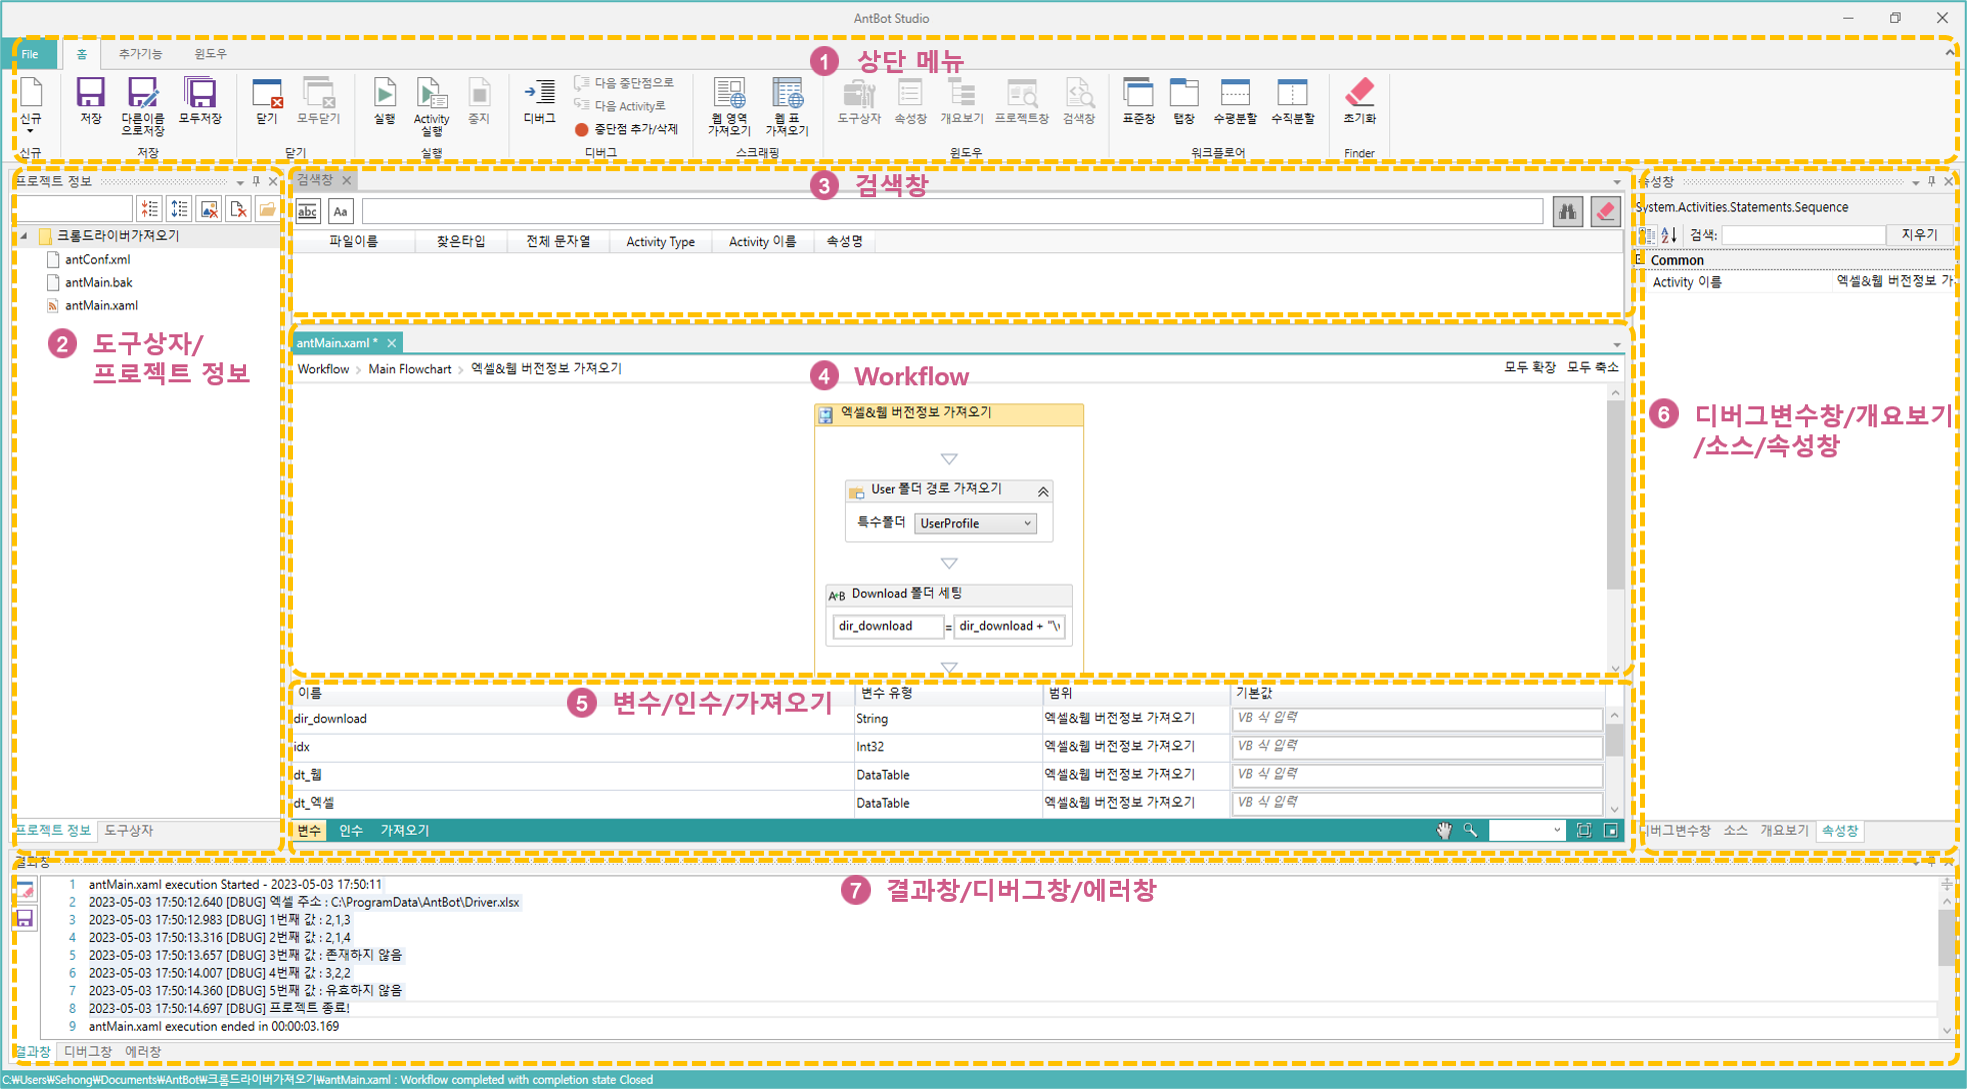Click the 초기화 eraser icon in Finder group
The height and width of the screenshot is (1089, 1982).
click(x=1358, y=100)
